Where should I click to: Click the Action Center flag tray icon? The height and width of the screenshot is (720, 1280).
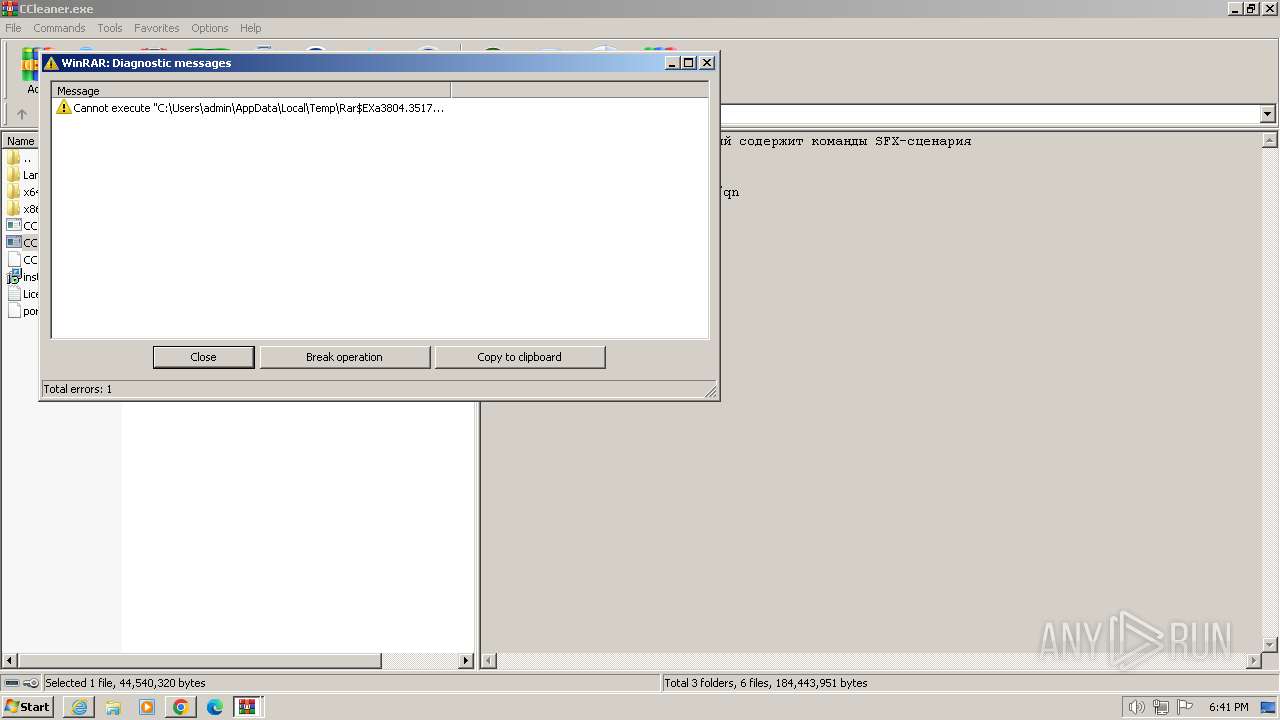click(1185, 707)
